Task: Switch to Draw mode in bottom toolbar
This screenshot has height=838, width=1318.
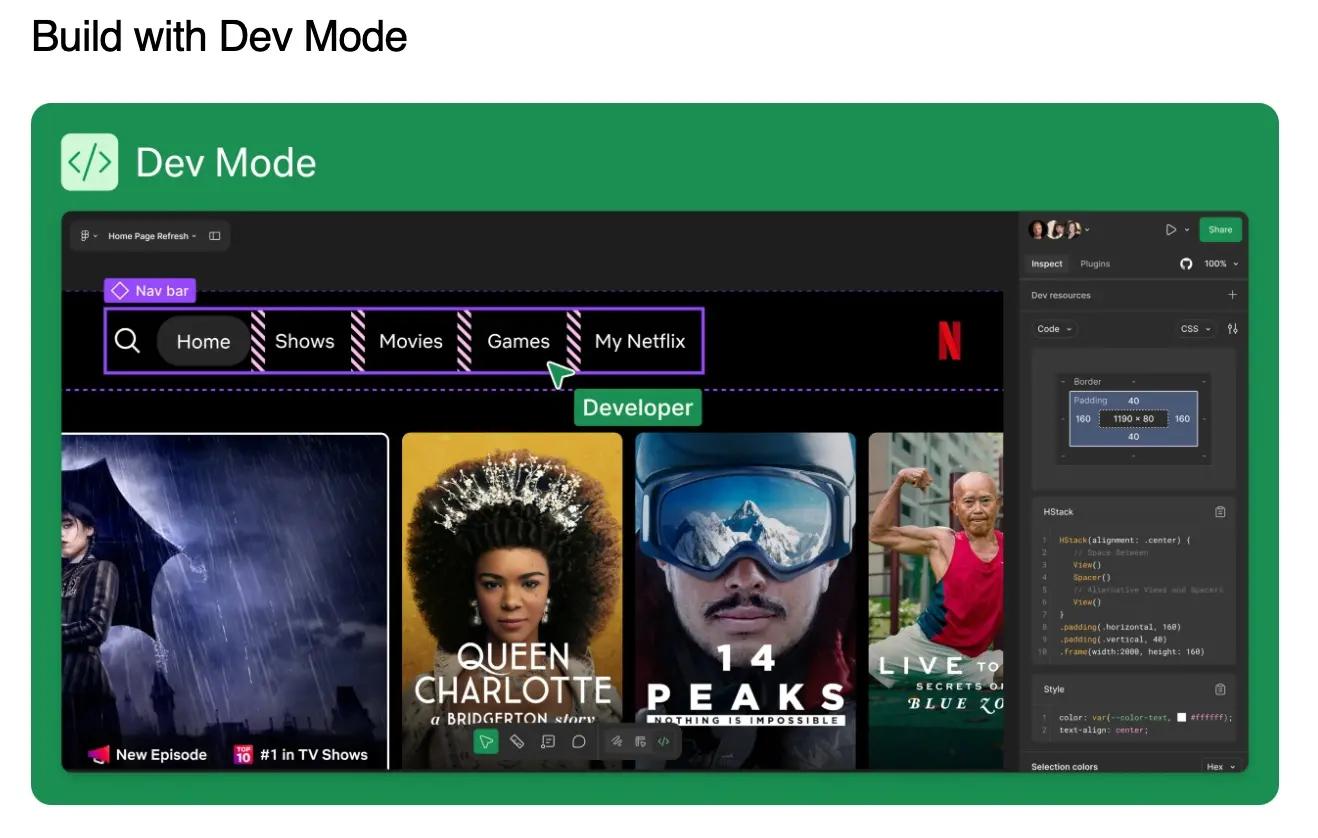Action: click(617, 742)
